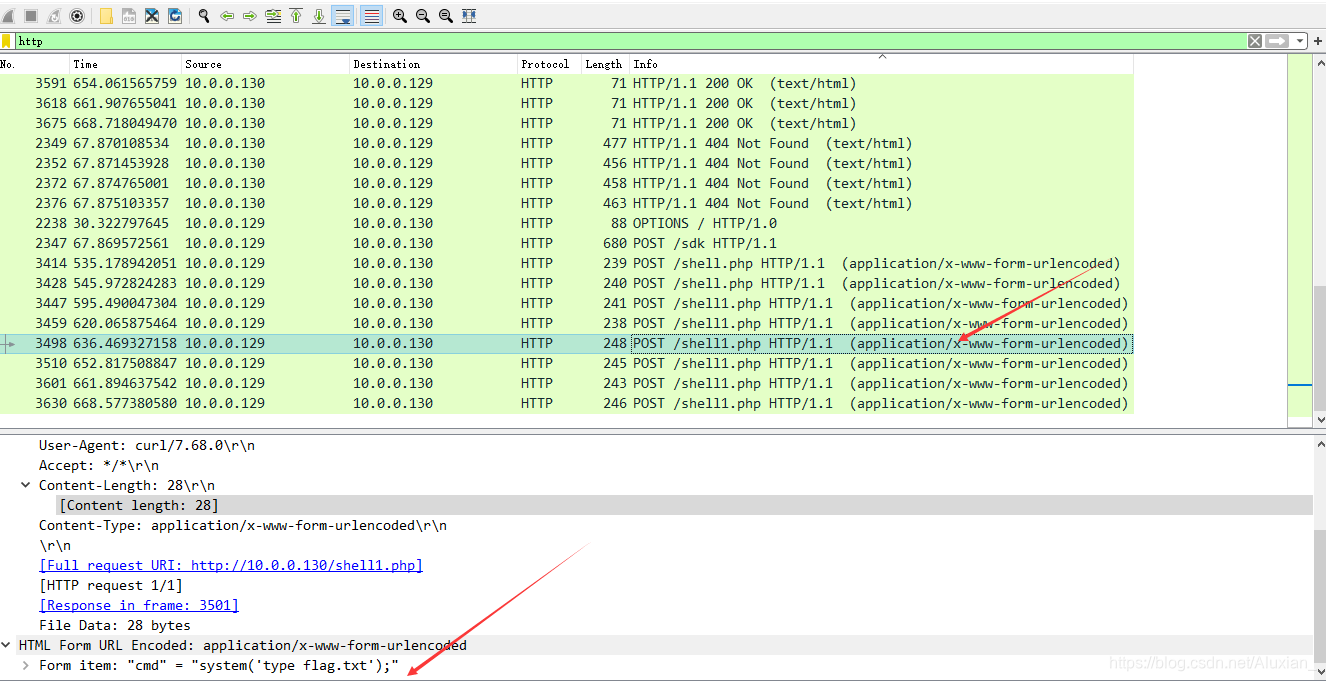The image size is (1326, 681).
Task: Select packet 2238 OPTIONS request
Action: [x=566, y=223]
